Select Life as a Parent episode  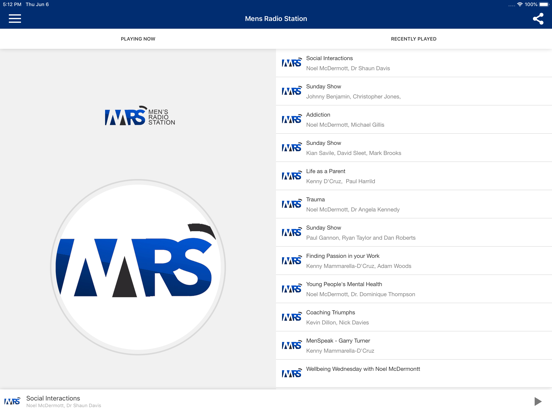[x=414, y=176]
